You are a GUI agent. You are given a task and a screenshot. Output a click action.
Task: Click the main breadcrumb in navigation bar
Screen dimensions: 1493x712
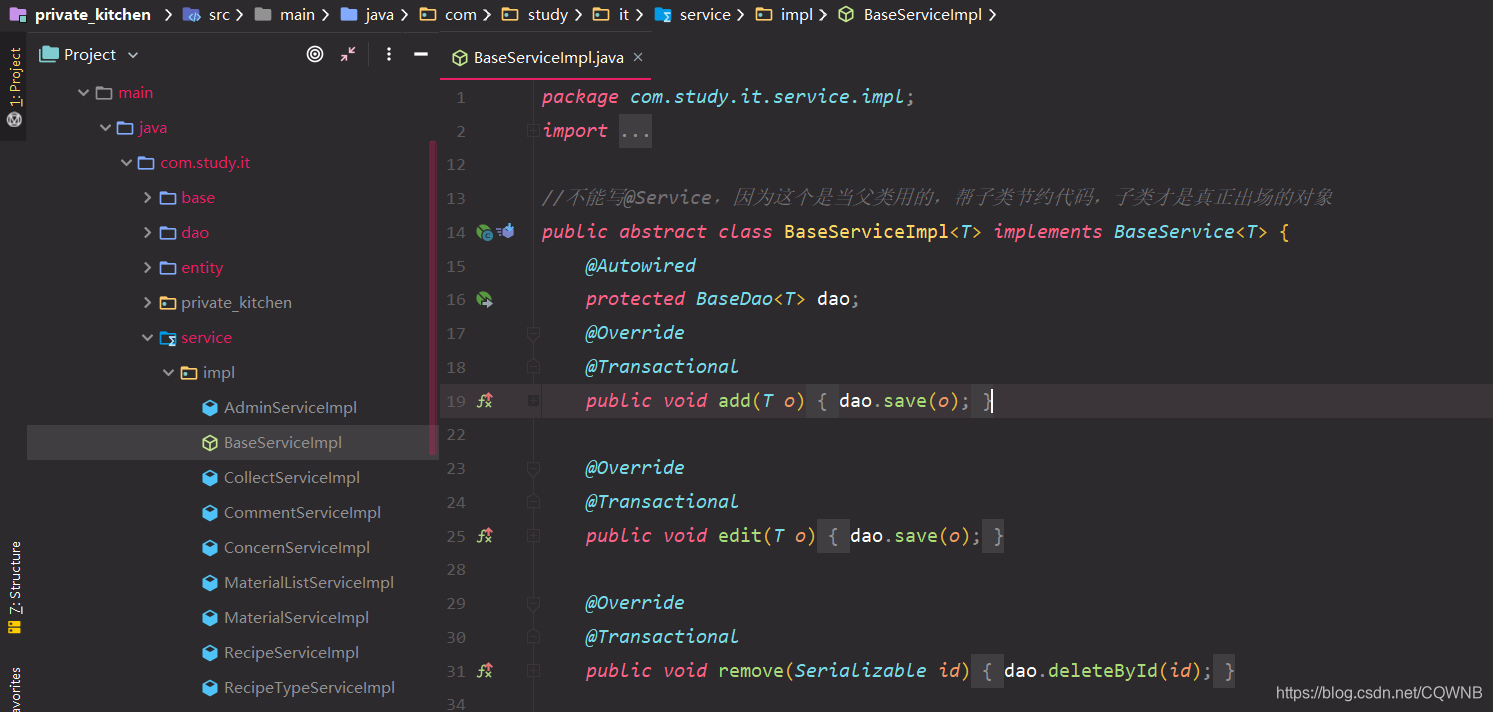point(286,15)
